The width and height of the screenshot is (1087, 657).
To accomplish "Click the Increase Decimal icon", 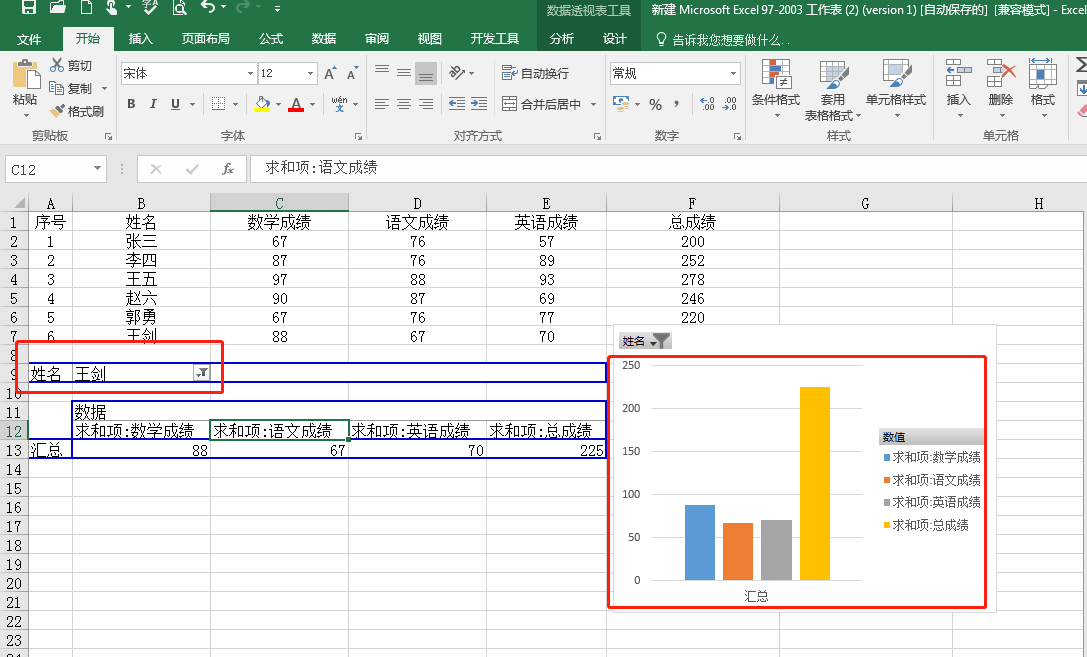I will [707, 105].
